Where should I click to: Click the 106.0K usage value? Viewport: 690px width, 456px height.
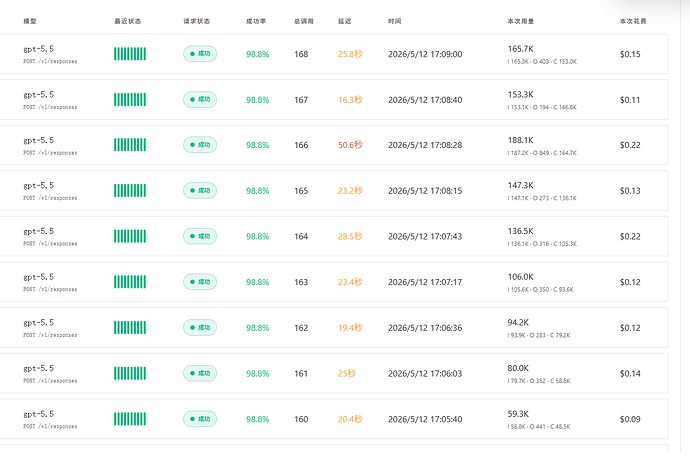point(521,277)
